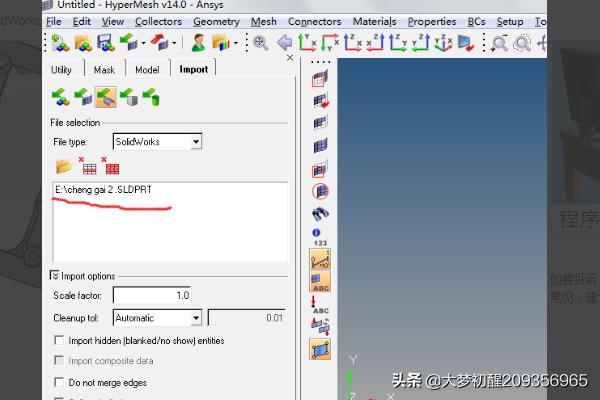600x400 pixels.
Task: Click the Scale factor input field
Action: 152,295
